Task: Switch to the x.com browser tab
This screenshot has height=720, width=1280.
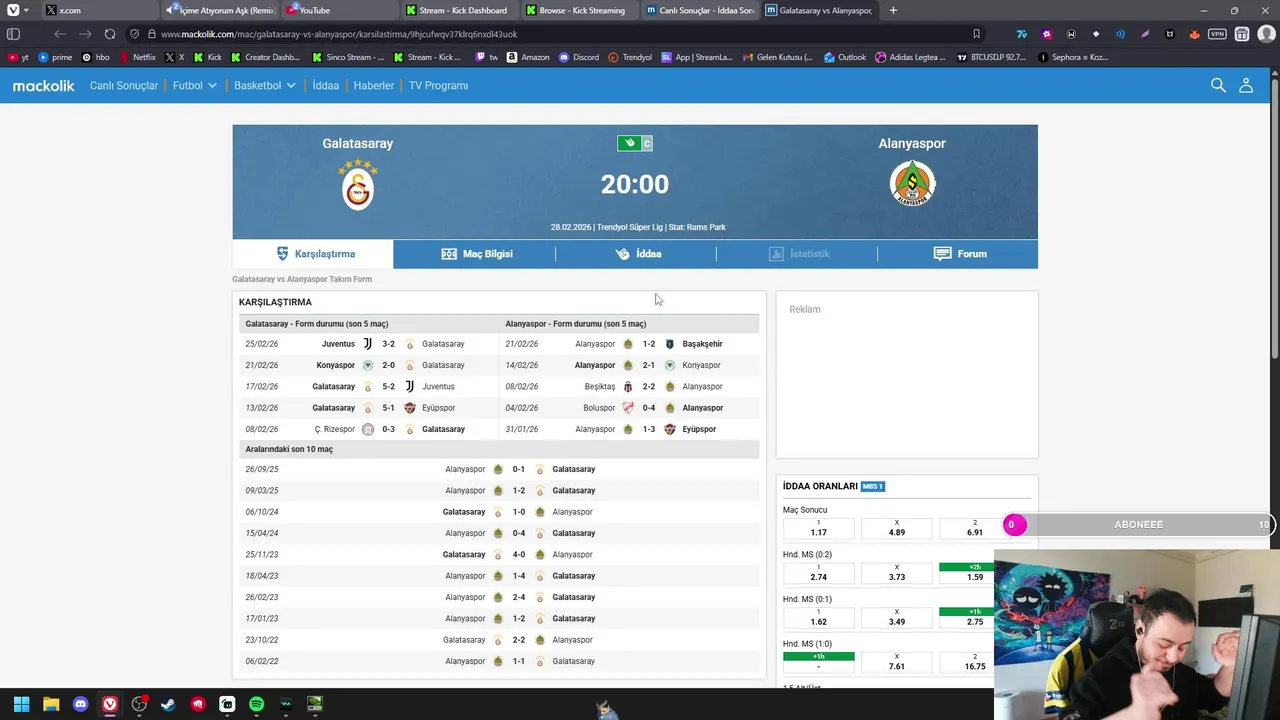Action: tap(100, 10)
